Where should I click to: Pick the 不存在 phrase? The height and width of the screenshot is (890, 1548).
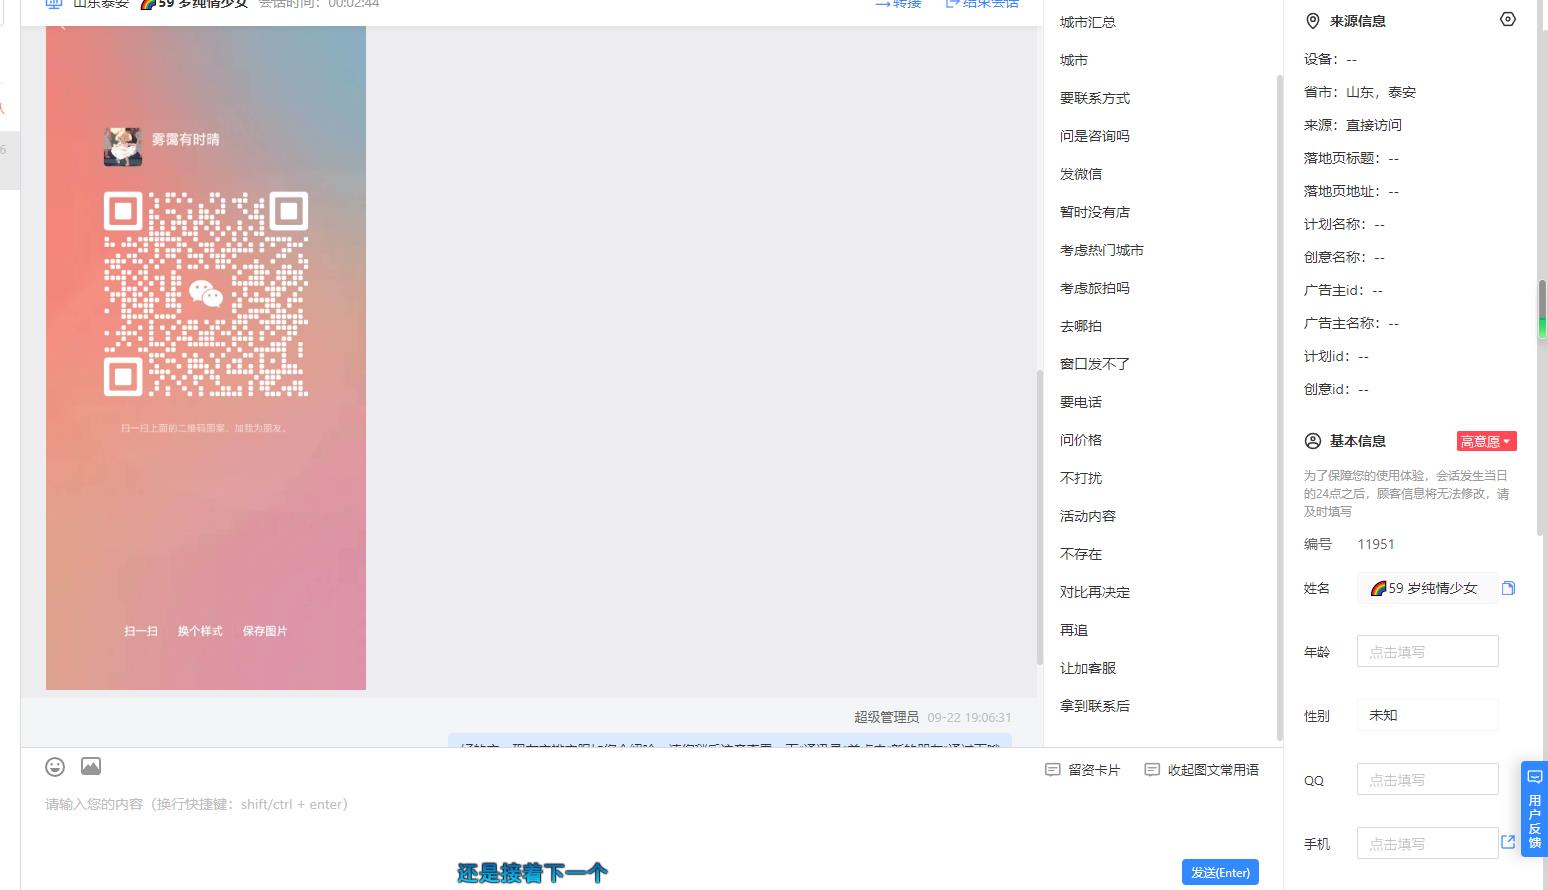pyautogui.click(x=1081, y=554)
